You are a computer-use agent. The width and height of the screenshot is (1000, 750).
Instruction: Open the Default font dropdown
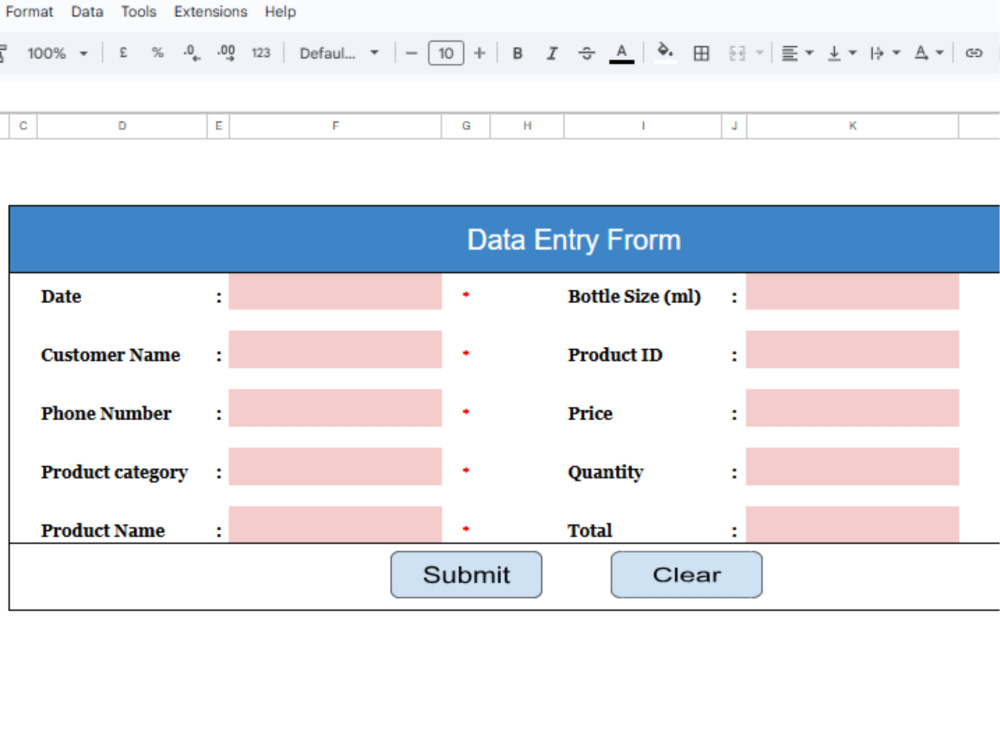339,53
